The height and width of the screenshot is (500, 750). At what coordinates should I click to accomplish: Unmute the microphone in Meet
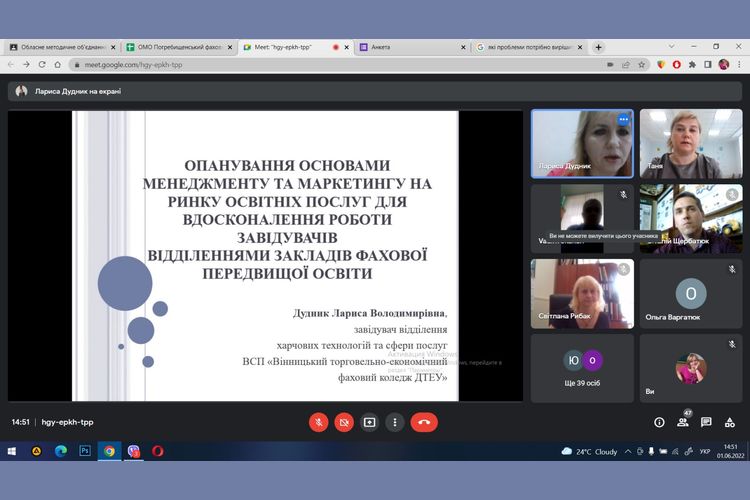(319, 422)
